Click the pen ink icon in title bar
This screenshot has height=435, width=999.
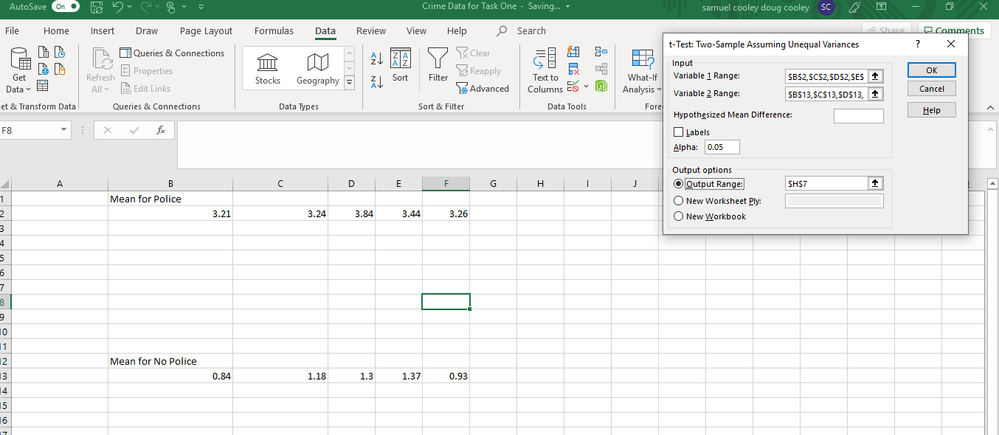(856, 7)
